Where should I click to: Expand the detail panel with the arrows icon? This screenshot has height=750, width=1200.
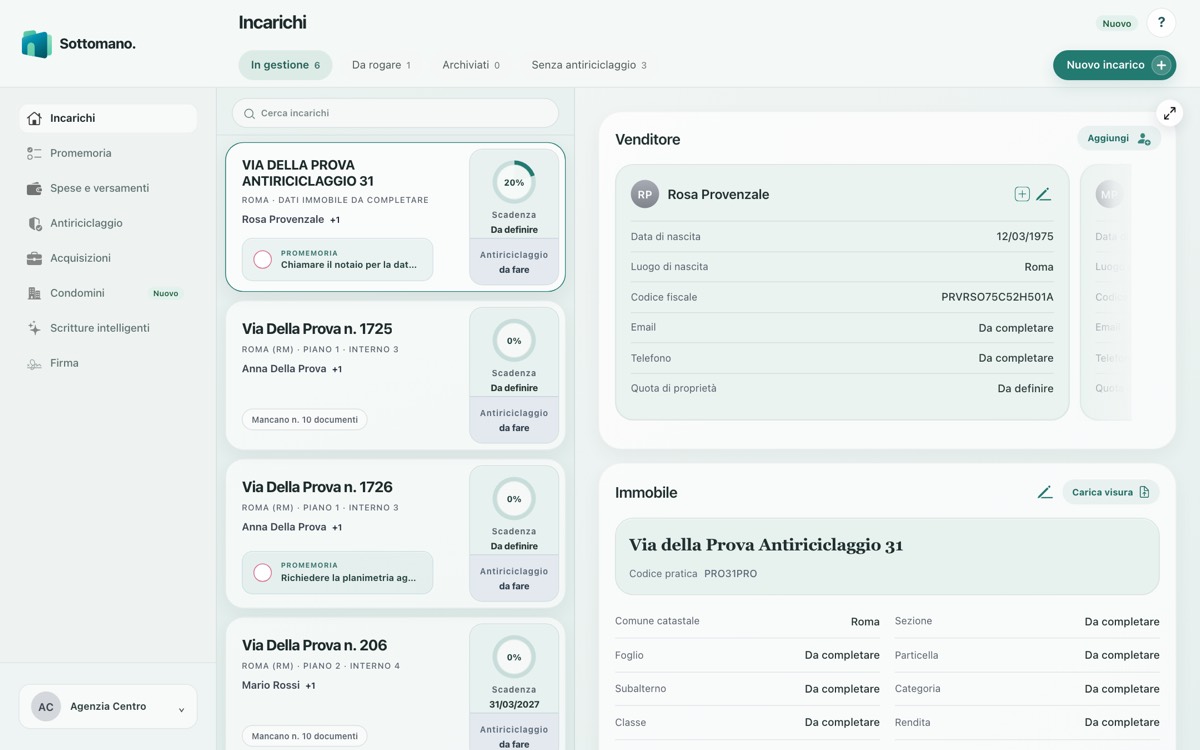pyautogui.click(x=1169, y=113)
